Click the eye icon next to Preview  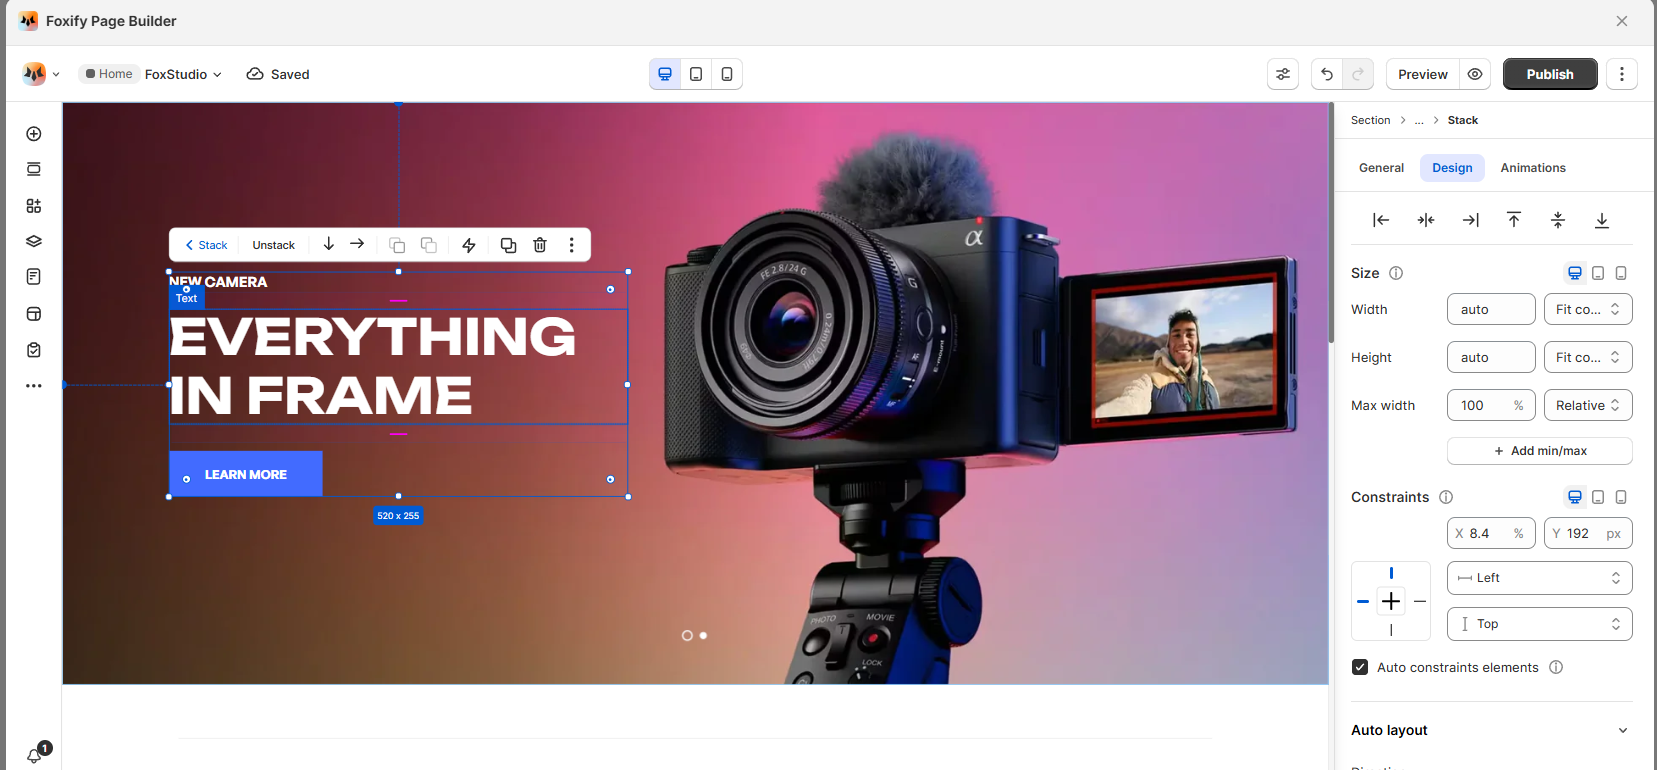pos(1475,74)
